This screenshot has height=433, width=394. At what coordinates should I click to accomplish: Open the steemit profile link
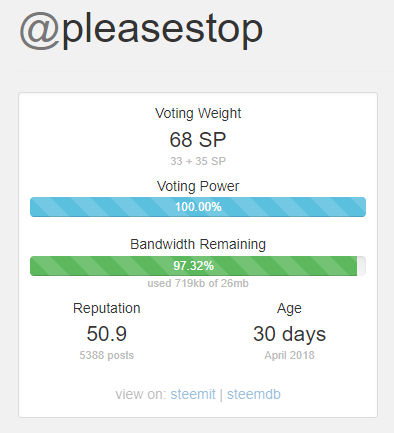point(193,394)
